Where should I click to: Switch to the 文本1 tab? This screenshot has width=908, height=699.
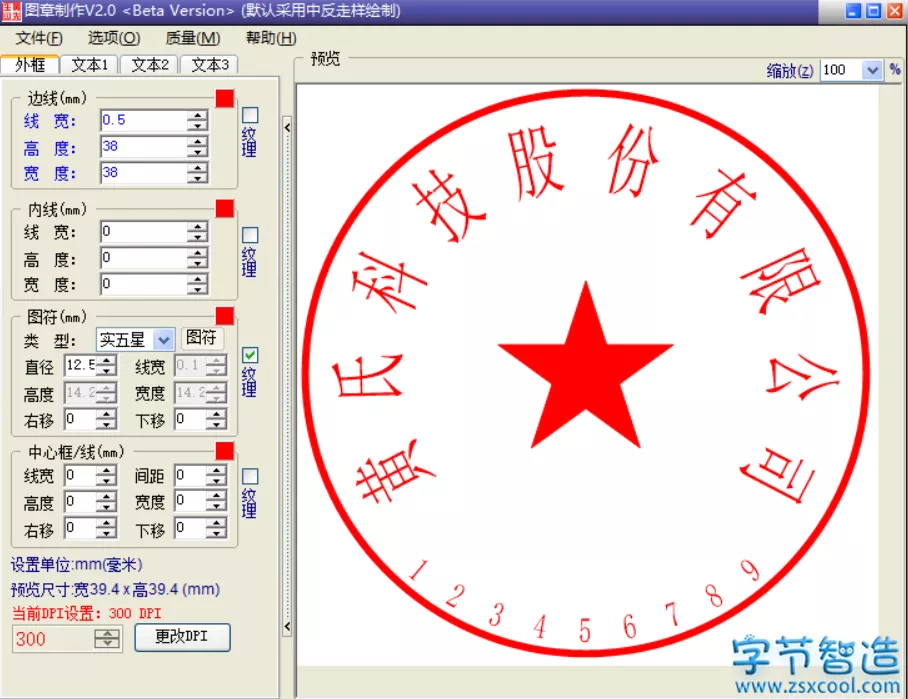coord(89,63)
